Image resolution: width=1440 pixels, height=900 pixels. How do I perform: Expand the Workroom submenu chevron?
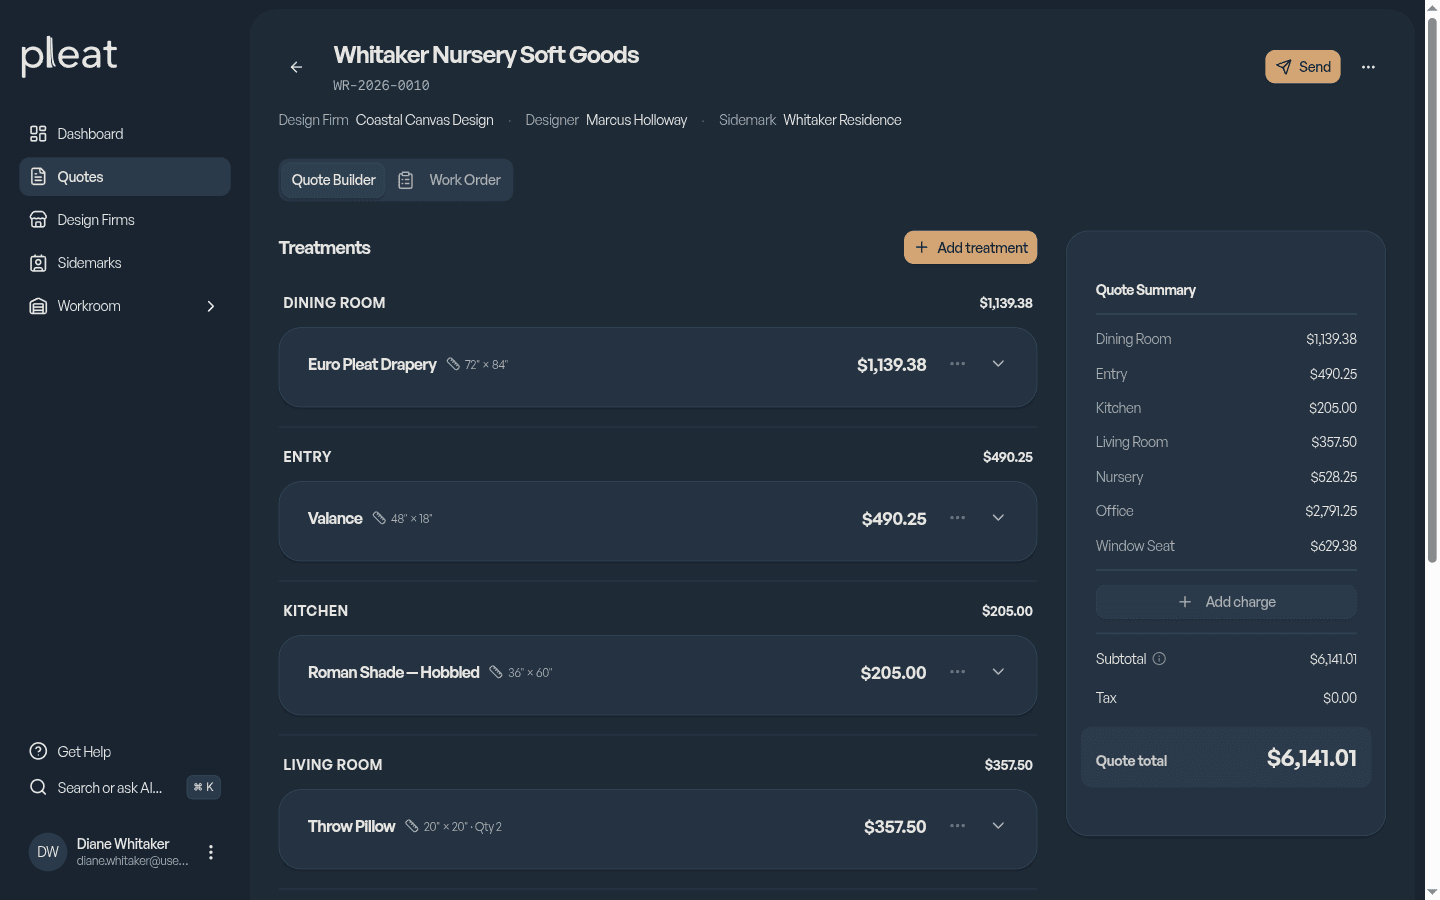pos(211,306)
